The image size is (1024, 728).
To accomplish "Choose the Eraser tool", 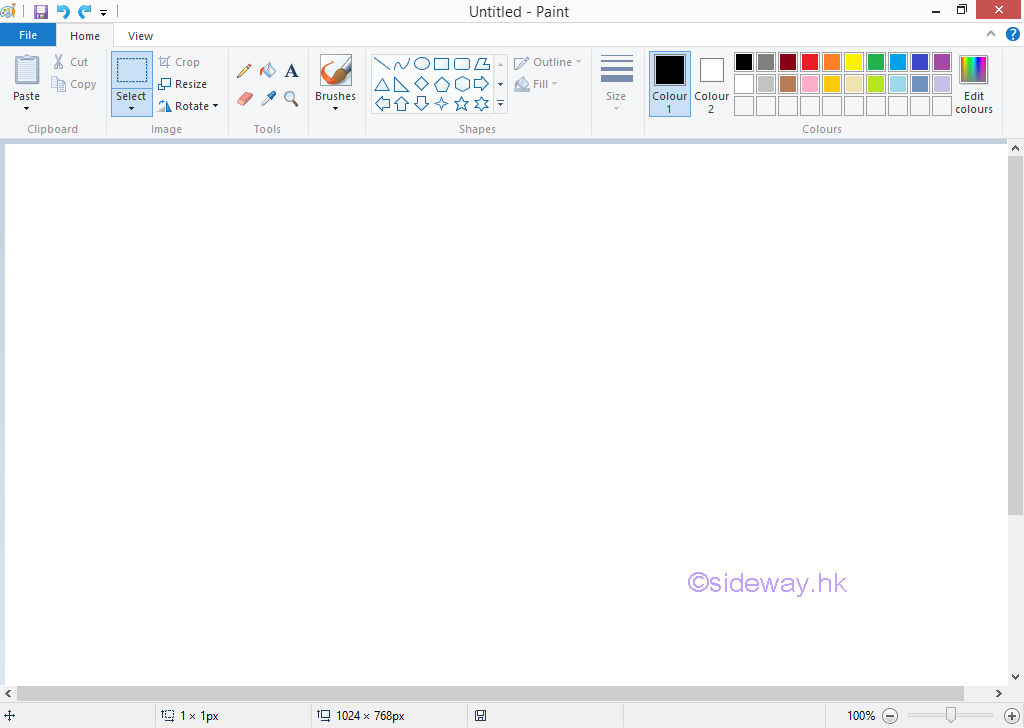I will click(x=244, y=98).
